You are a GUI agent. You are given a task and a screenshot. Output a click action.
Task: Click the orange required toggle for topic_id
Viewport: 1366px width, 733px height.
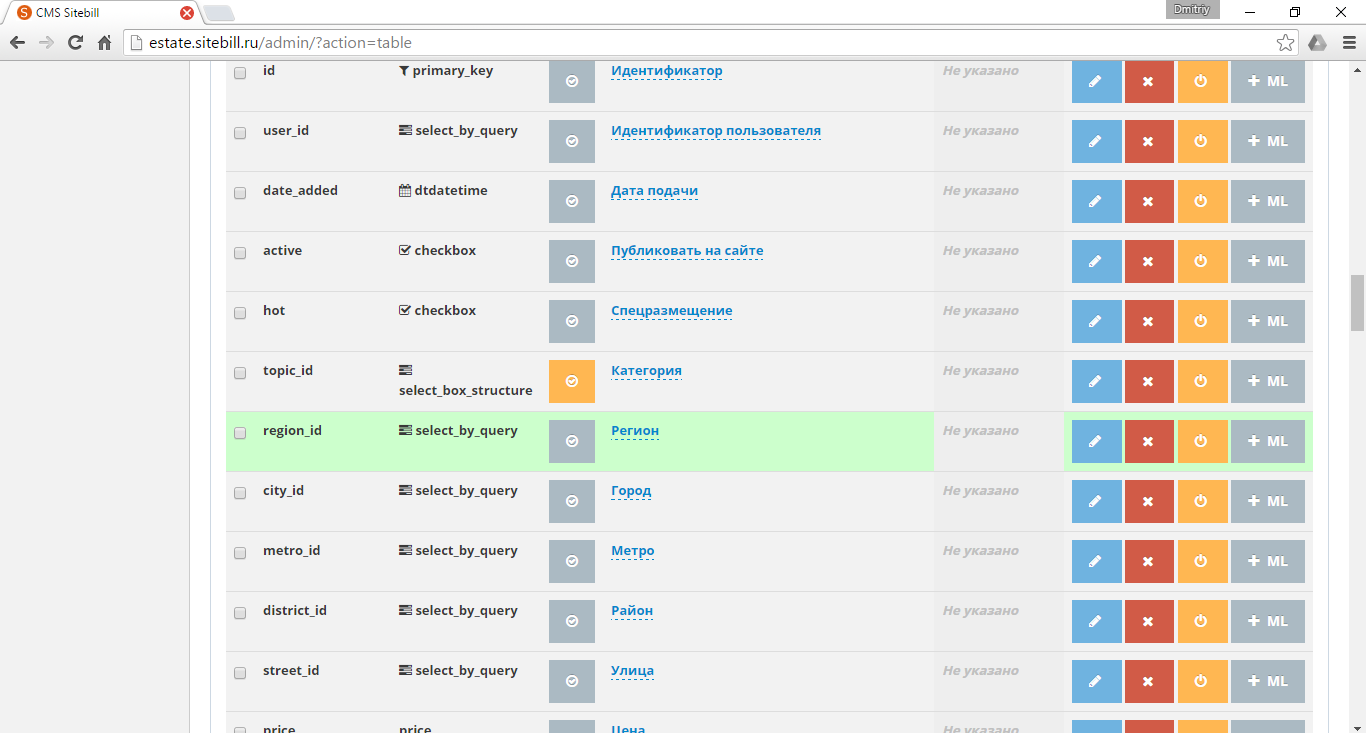point(572,382)
